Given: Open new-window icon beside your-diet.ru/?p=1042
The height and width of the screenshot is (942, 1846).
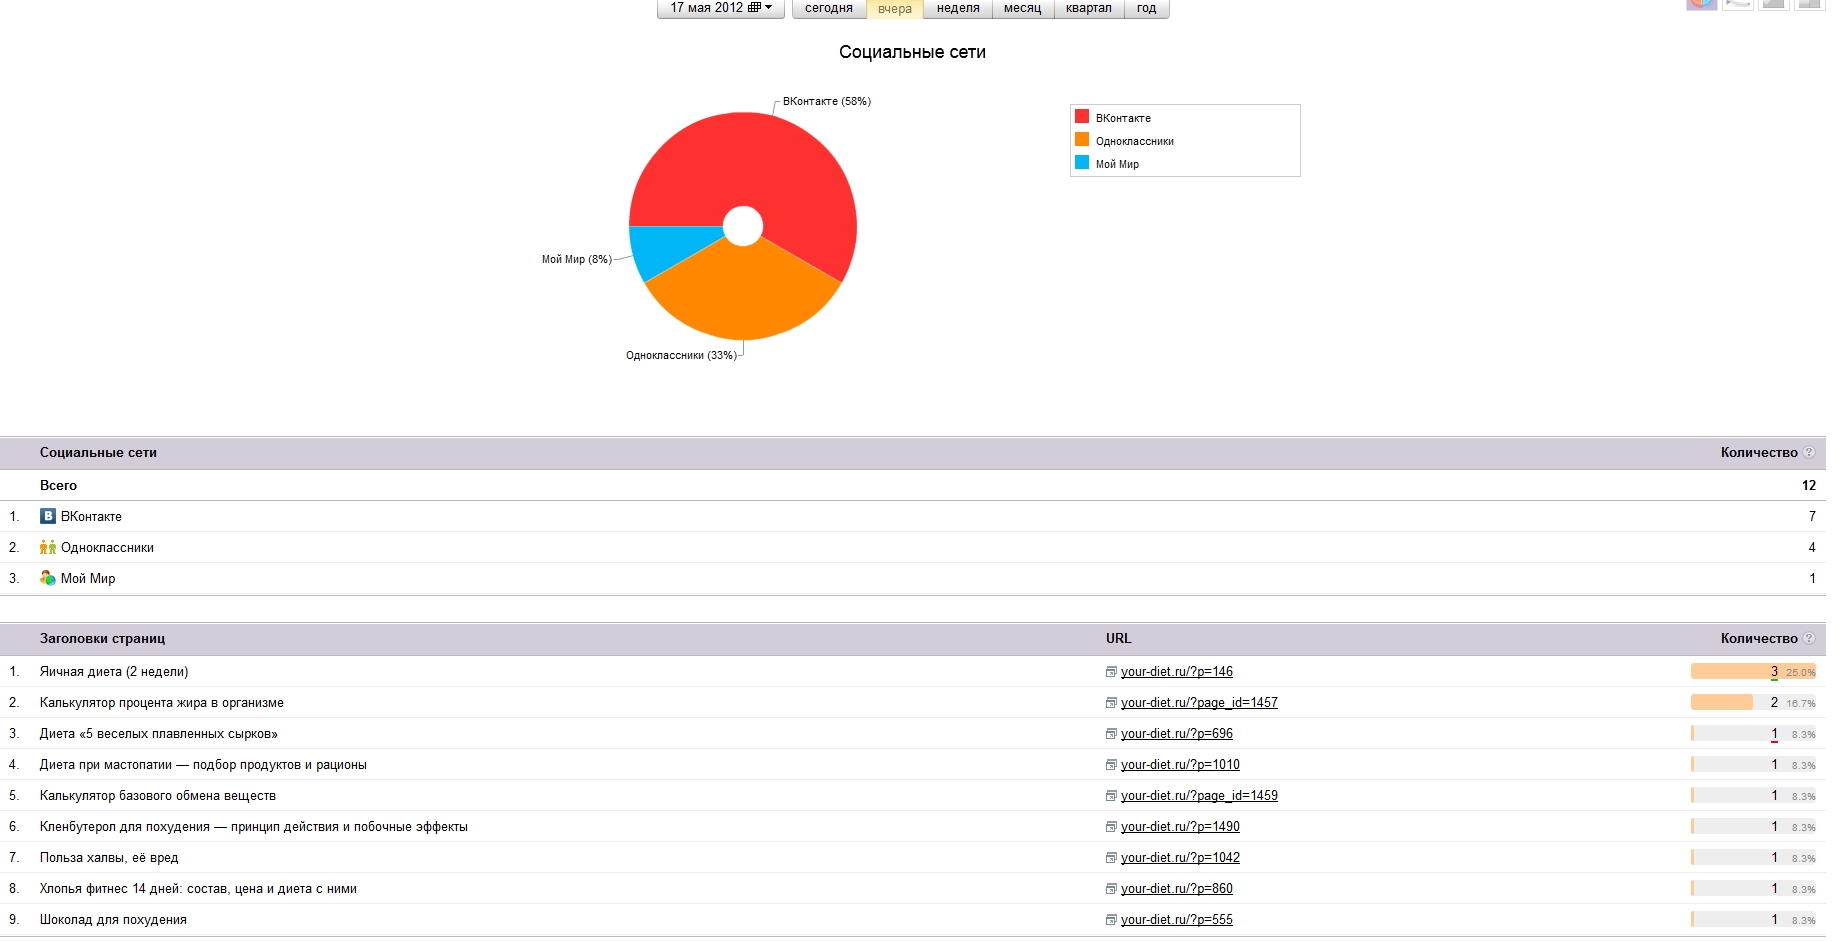Looking at the screenshot, I should (x=1111, y=859).
